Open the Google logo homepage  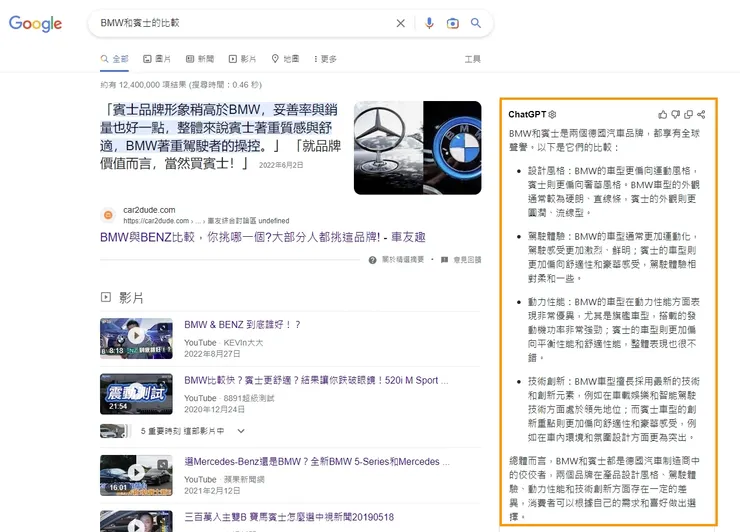(35, 23)
